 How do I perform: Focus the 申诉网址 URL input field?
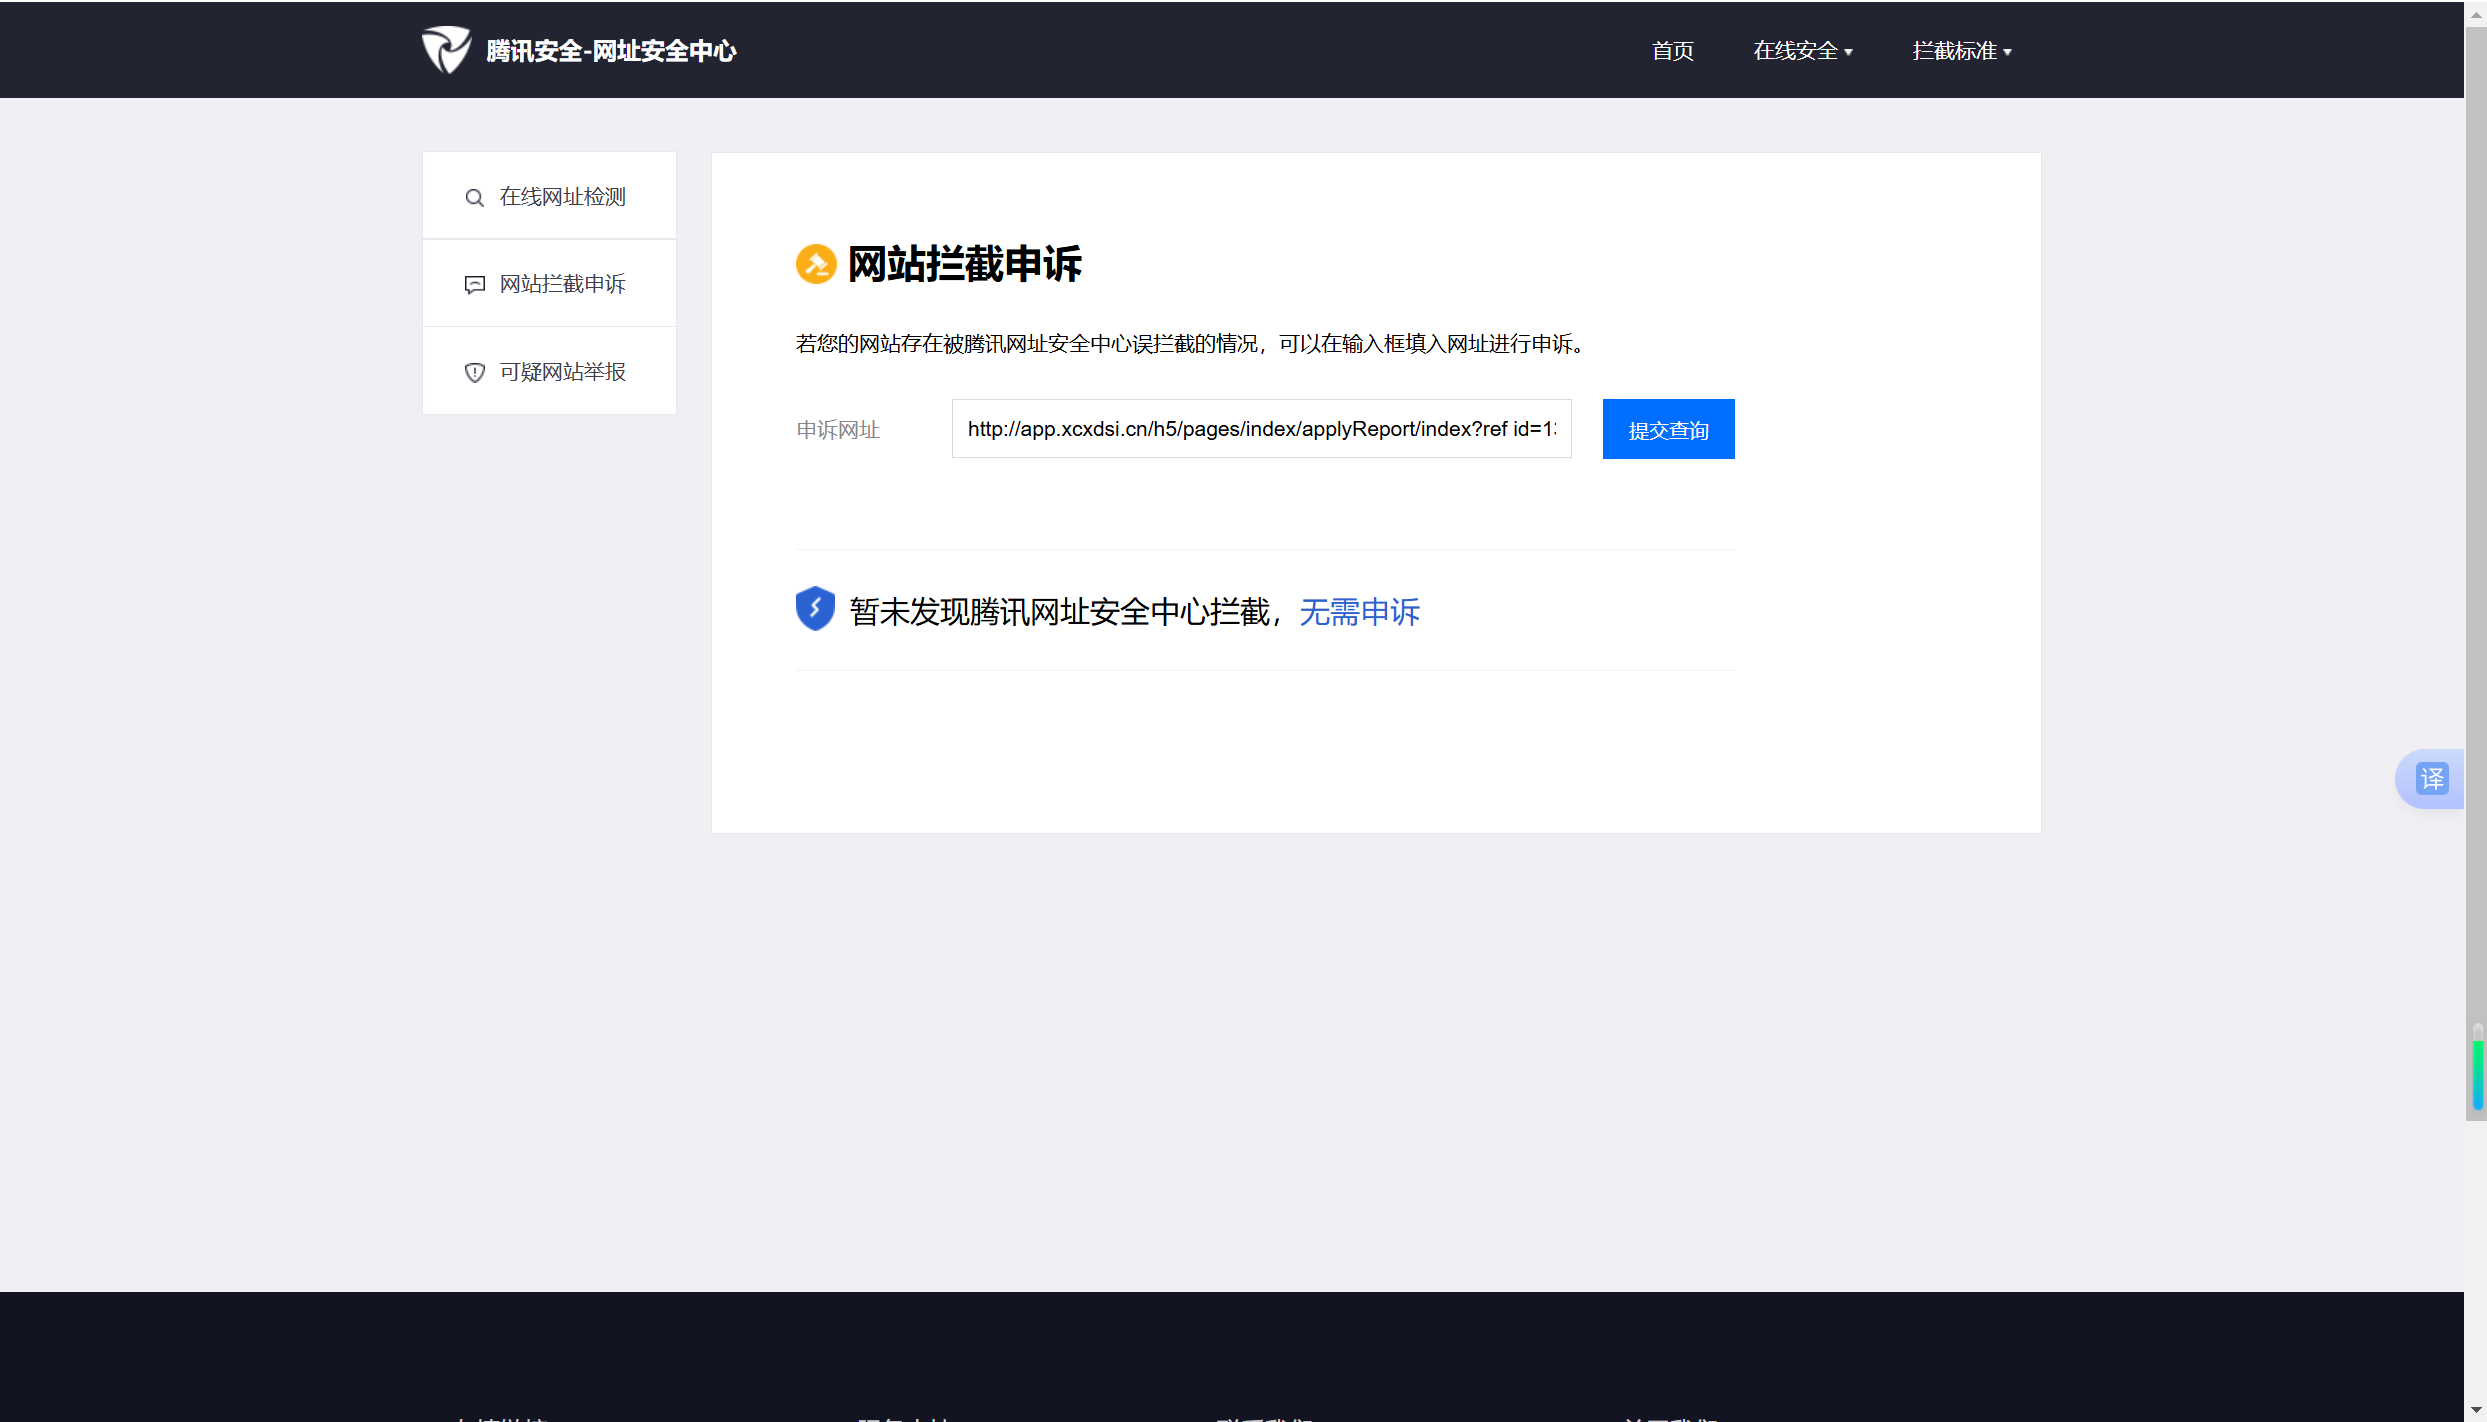(1260, 429)
